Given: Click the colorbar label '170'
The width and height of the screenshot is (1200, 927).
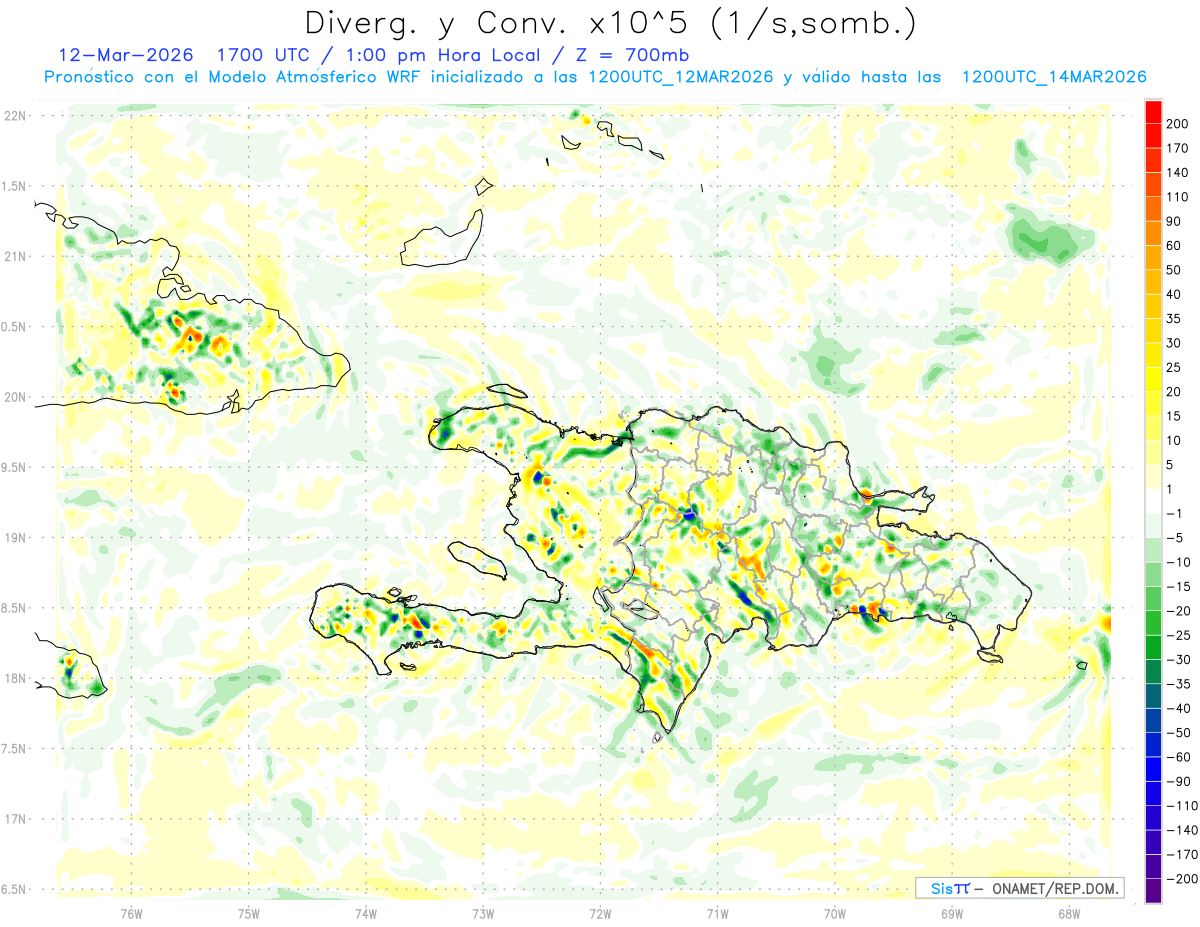Looking at the screenshot, I should pos(1178,148).
